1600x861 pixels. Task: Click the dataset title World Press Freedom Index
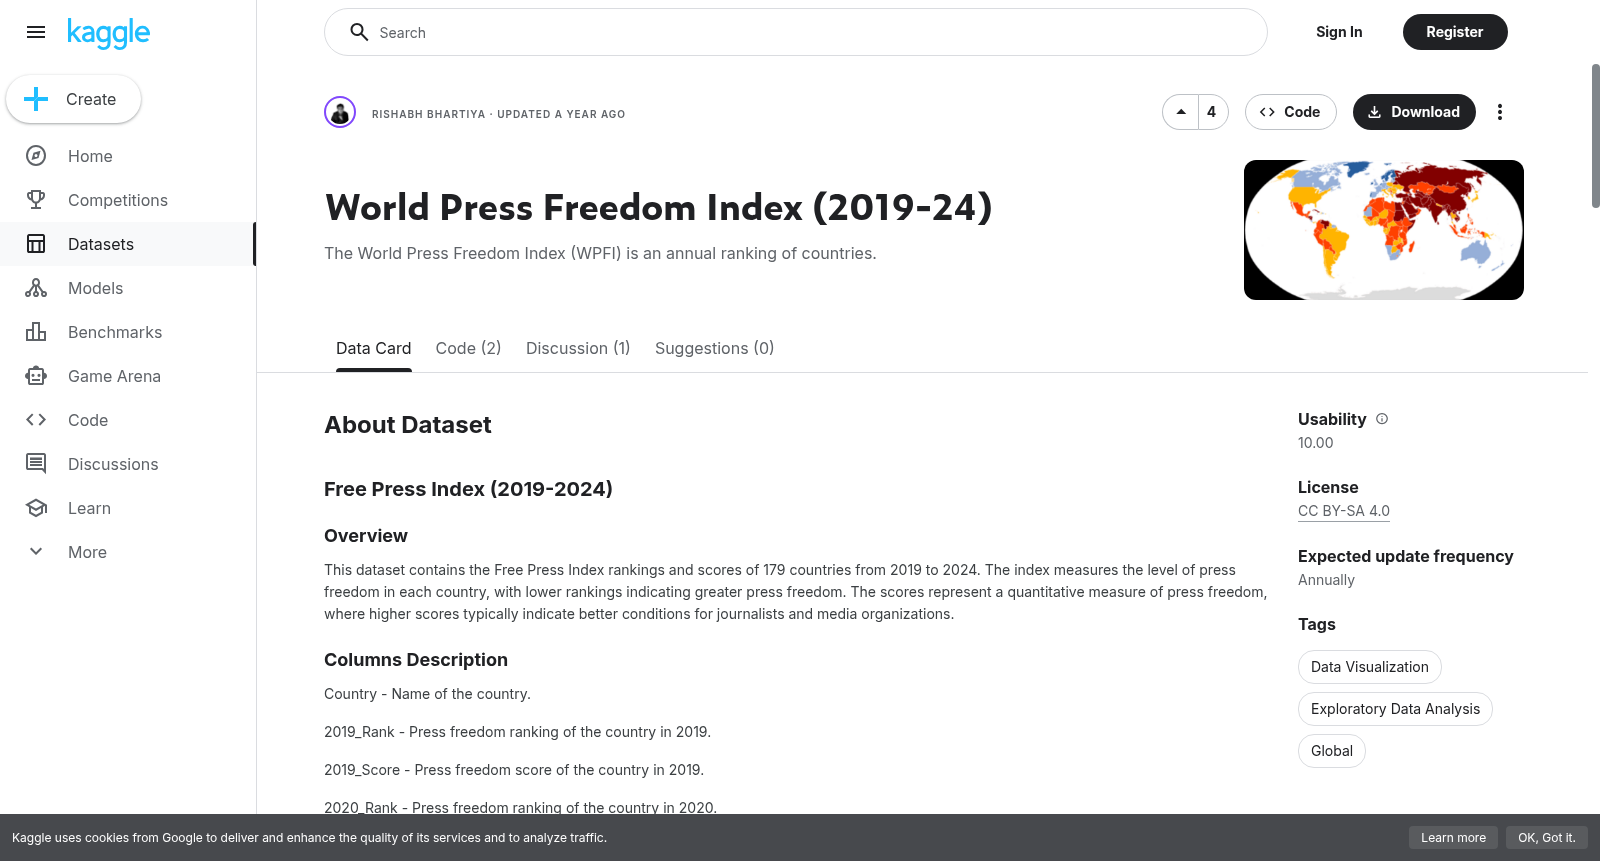(x=658, y=208)
